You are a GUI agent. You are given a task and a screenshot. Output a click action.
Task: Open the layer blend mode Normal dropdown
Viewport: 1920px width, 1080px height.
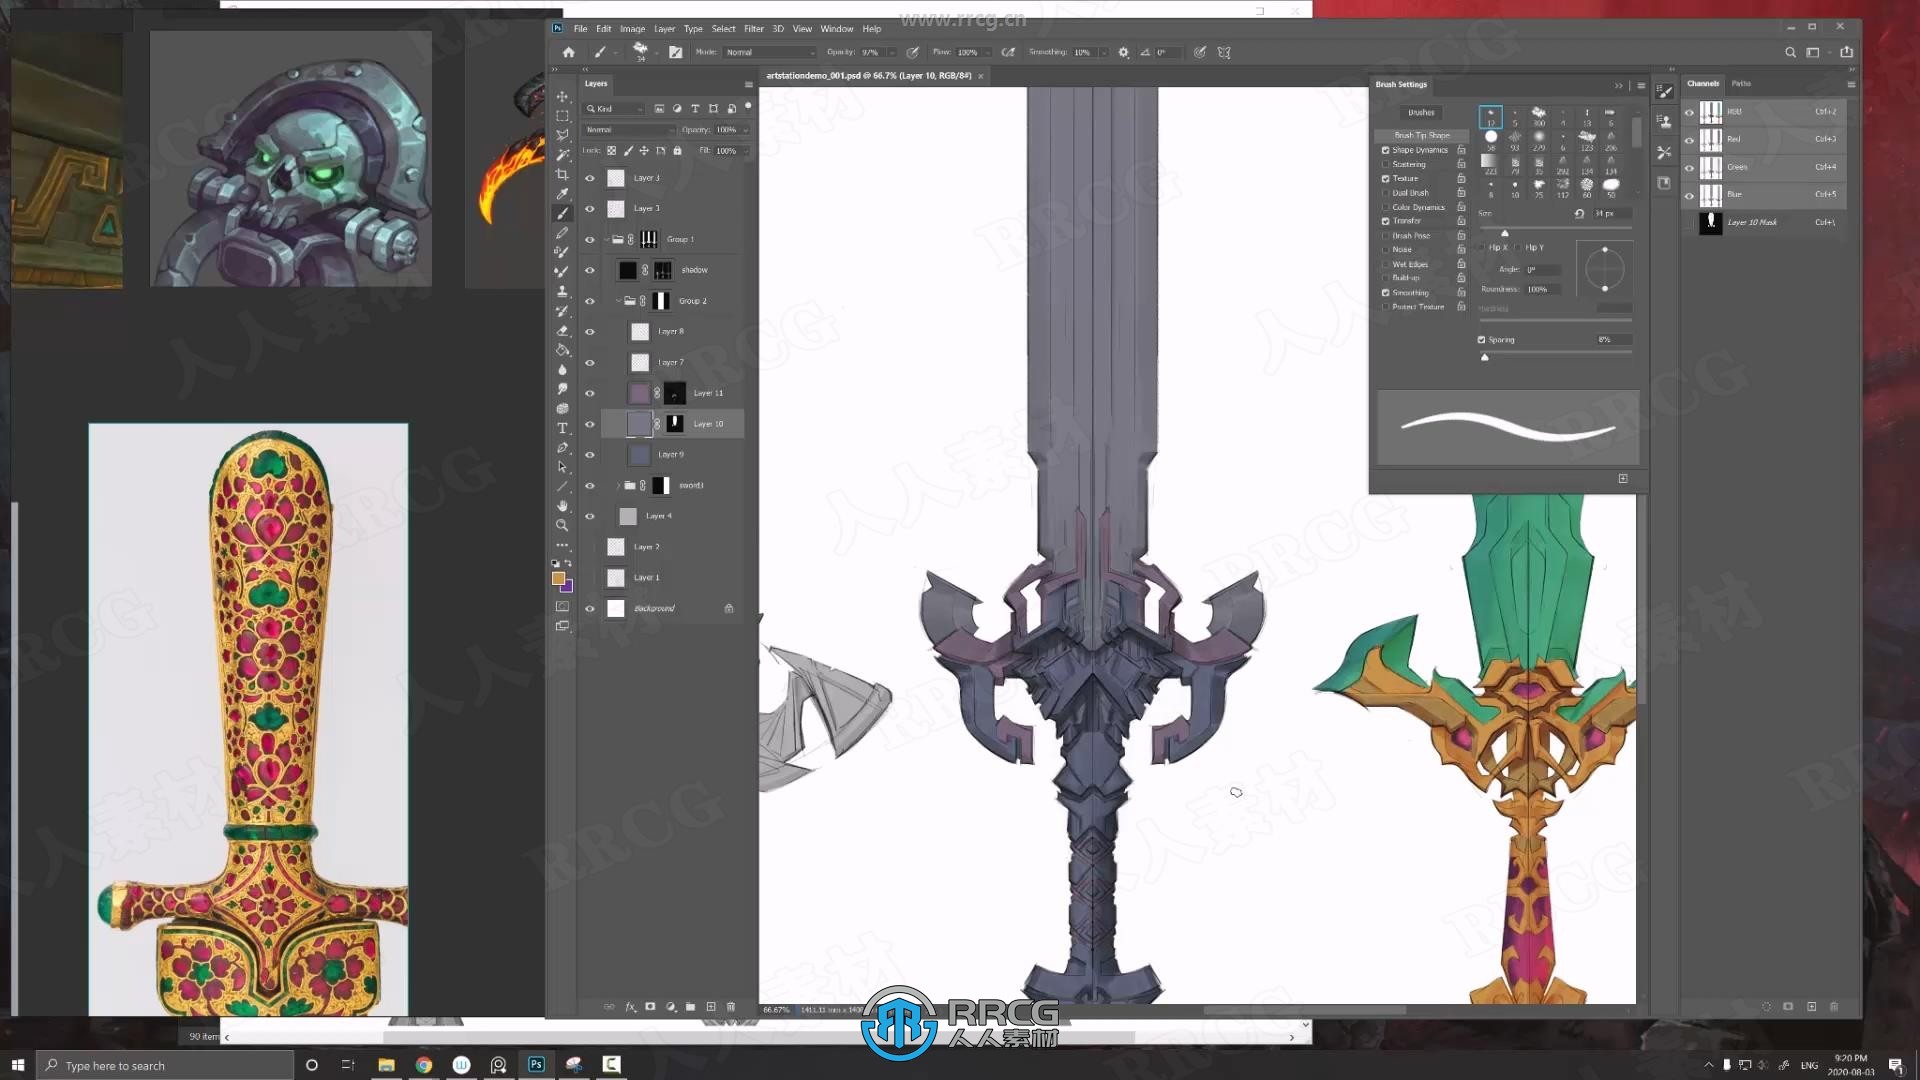point(630,130)
